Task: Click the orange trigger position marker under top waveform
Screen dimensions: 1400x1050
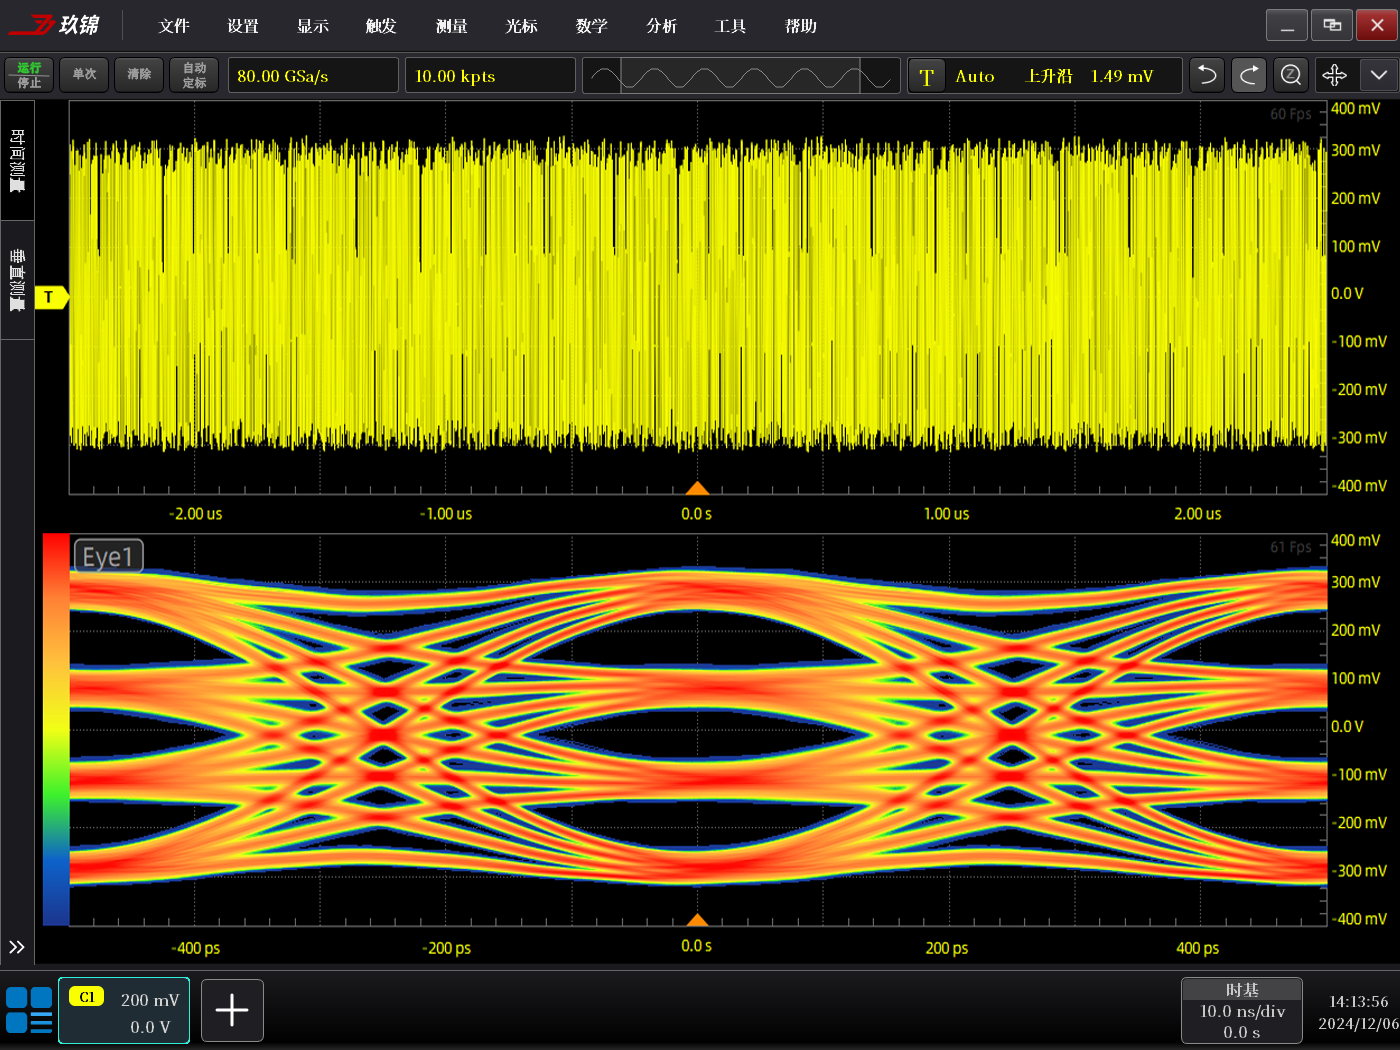Action: [x=697, y=488]
